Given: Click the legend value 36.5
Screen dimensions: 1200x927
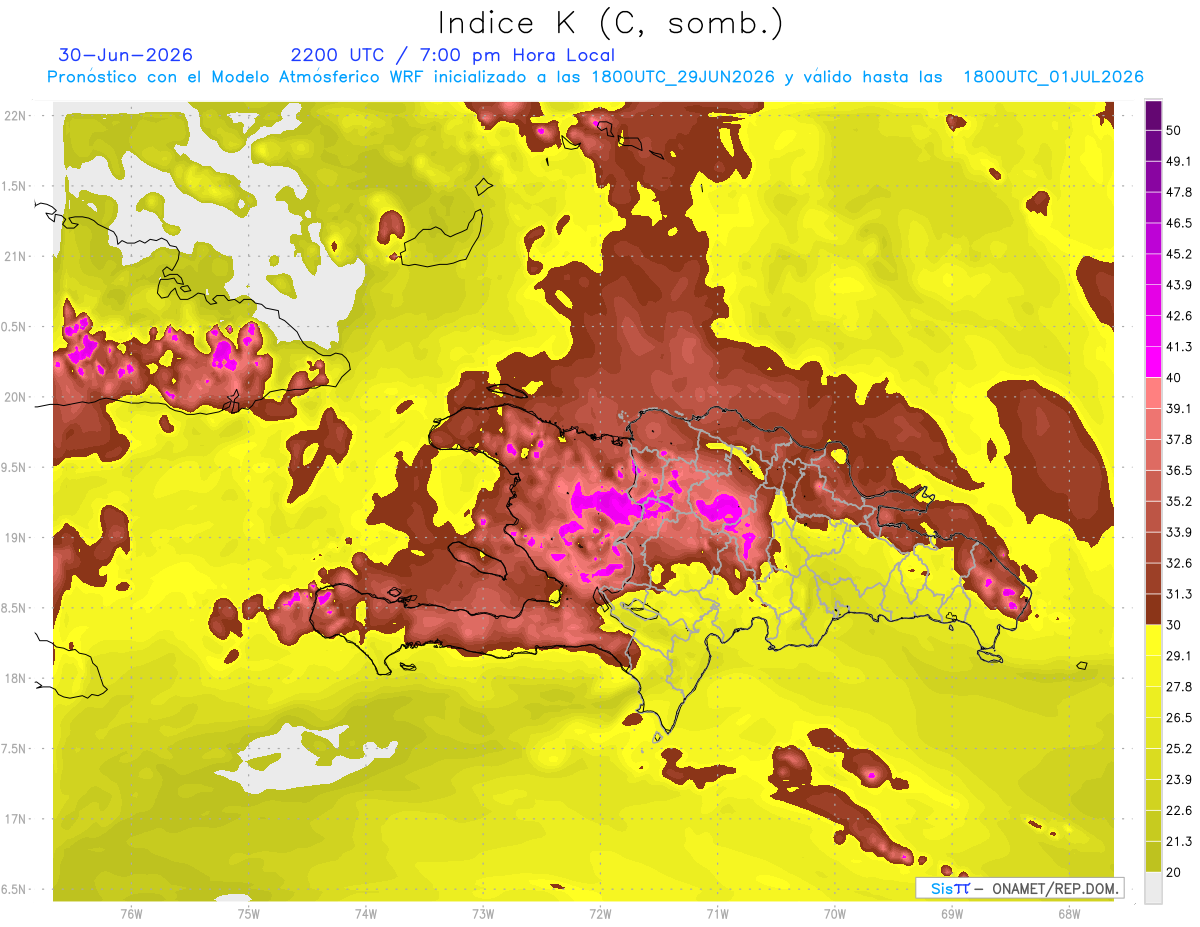Looking at the screenshot, I should (1179, 471).
